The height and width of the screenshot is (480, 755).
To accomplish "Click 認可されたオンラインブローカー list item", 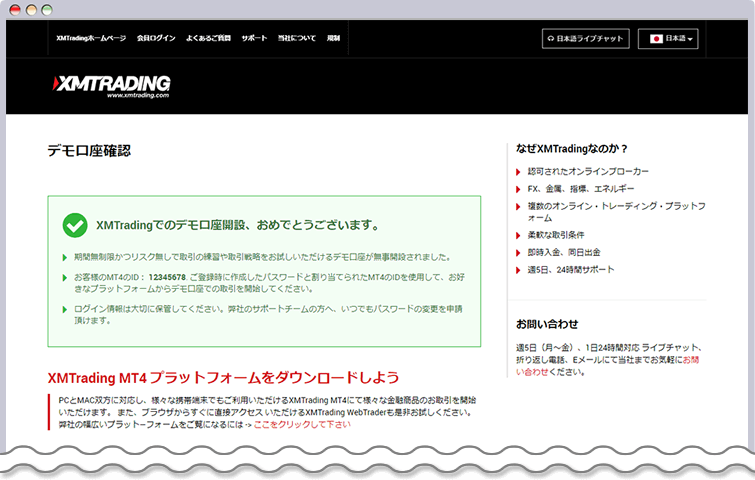I will (x=588, y=171).
